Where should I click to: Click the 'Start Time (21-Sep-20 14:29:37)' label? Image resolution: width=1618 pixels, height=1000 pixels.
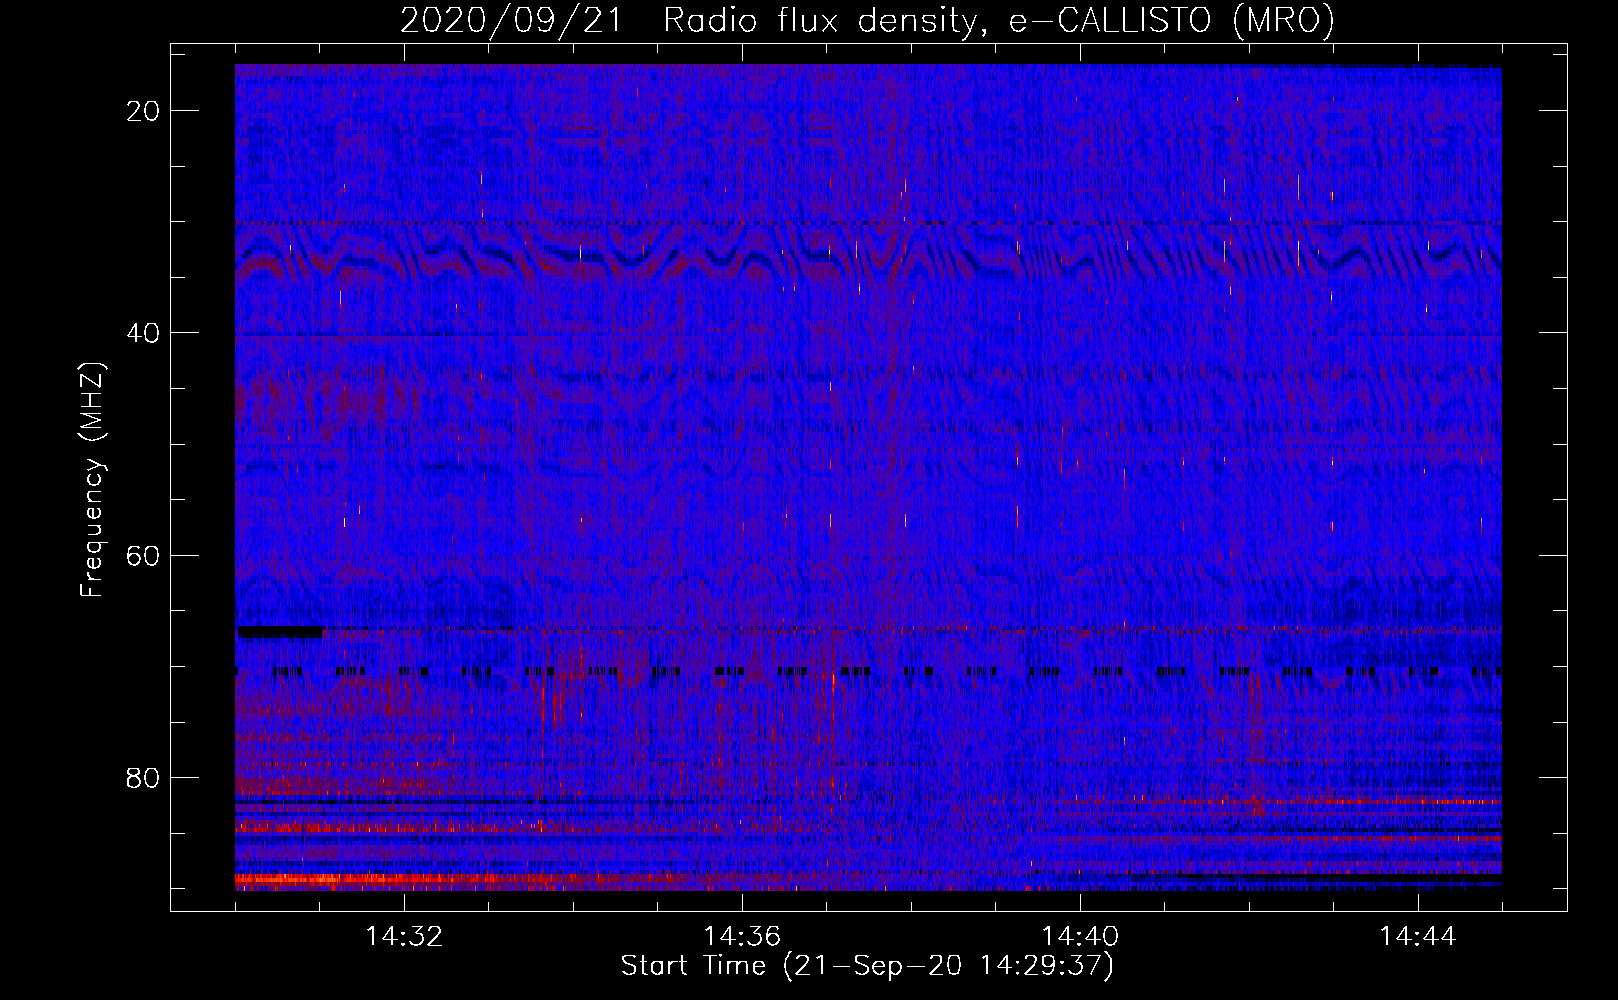[867, 966]
